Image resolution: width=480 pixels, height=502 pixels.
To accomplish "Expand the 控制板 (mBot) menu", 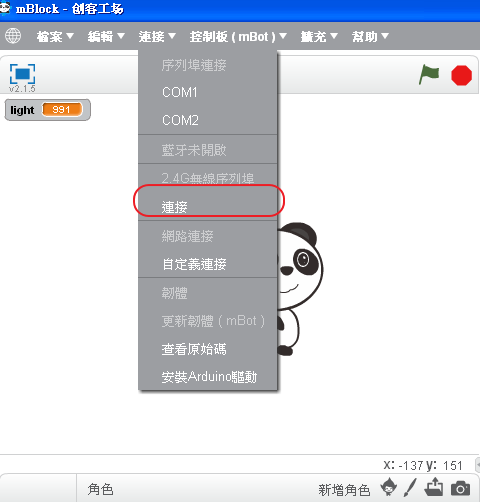I will click(x=238, y=36).
